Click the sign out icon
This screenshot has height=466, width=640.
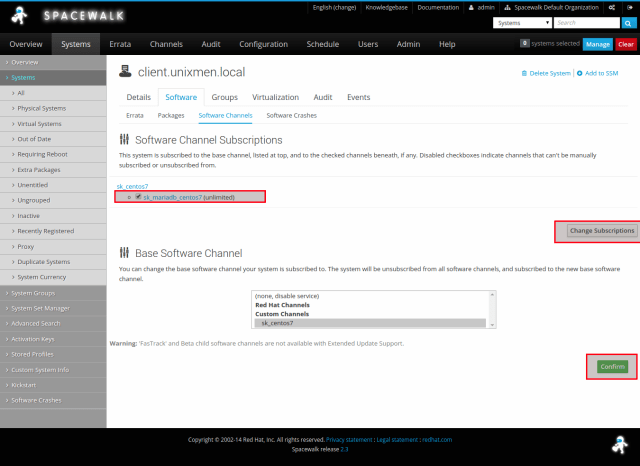tap(630, 7)
